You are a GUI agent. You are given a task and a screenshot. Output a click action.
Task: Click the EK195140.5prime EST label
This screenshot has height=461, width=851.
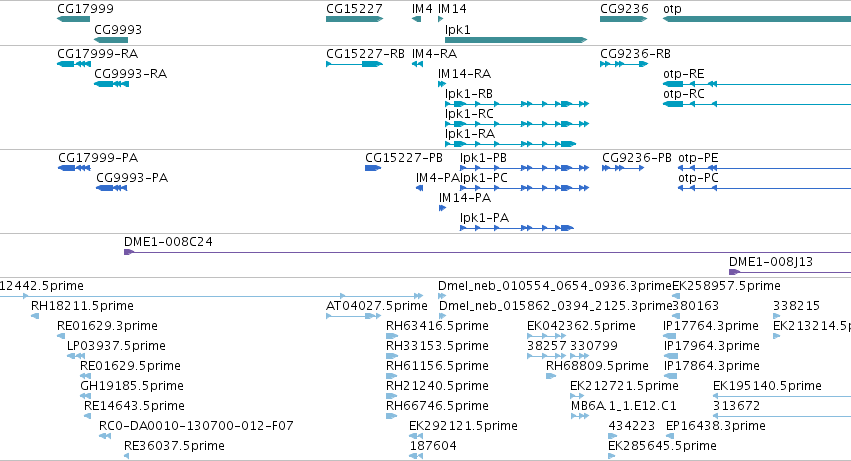click(x=767, y=386)
